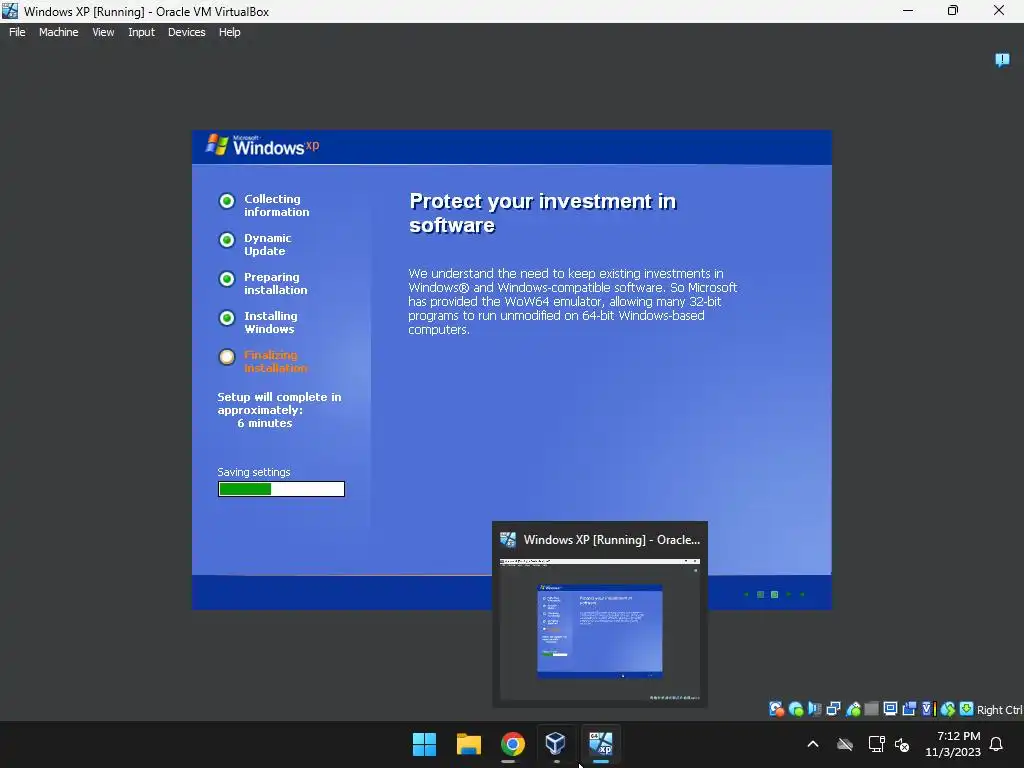
Task: Open the View menu
Action: point(103,32)
